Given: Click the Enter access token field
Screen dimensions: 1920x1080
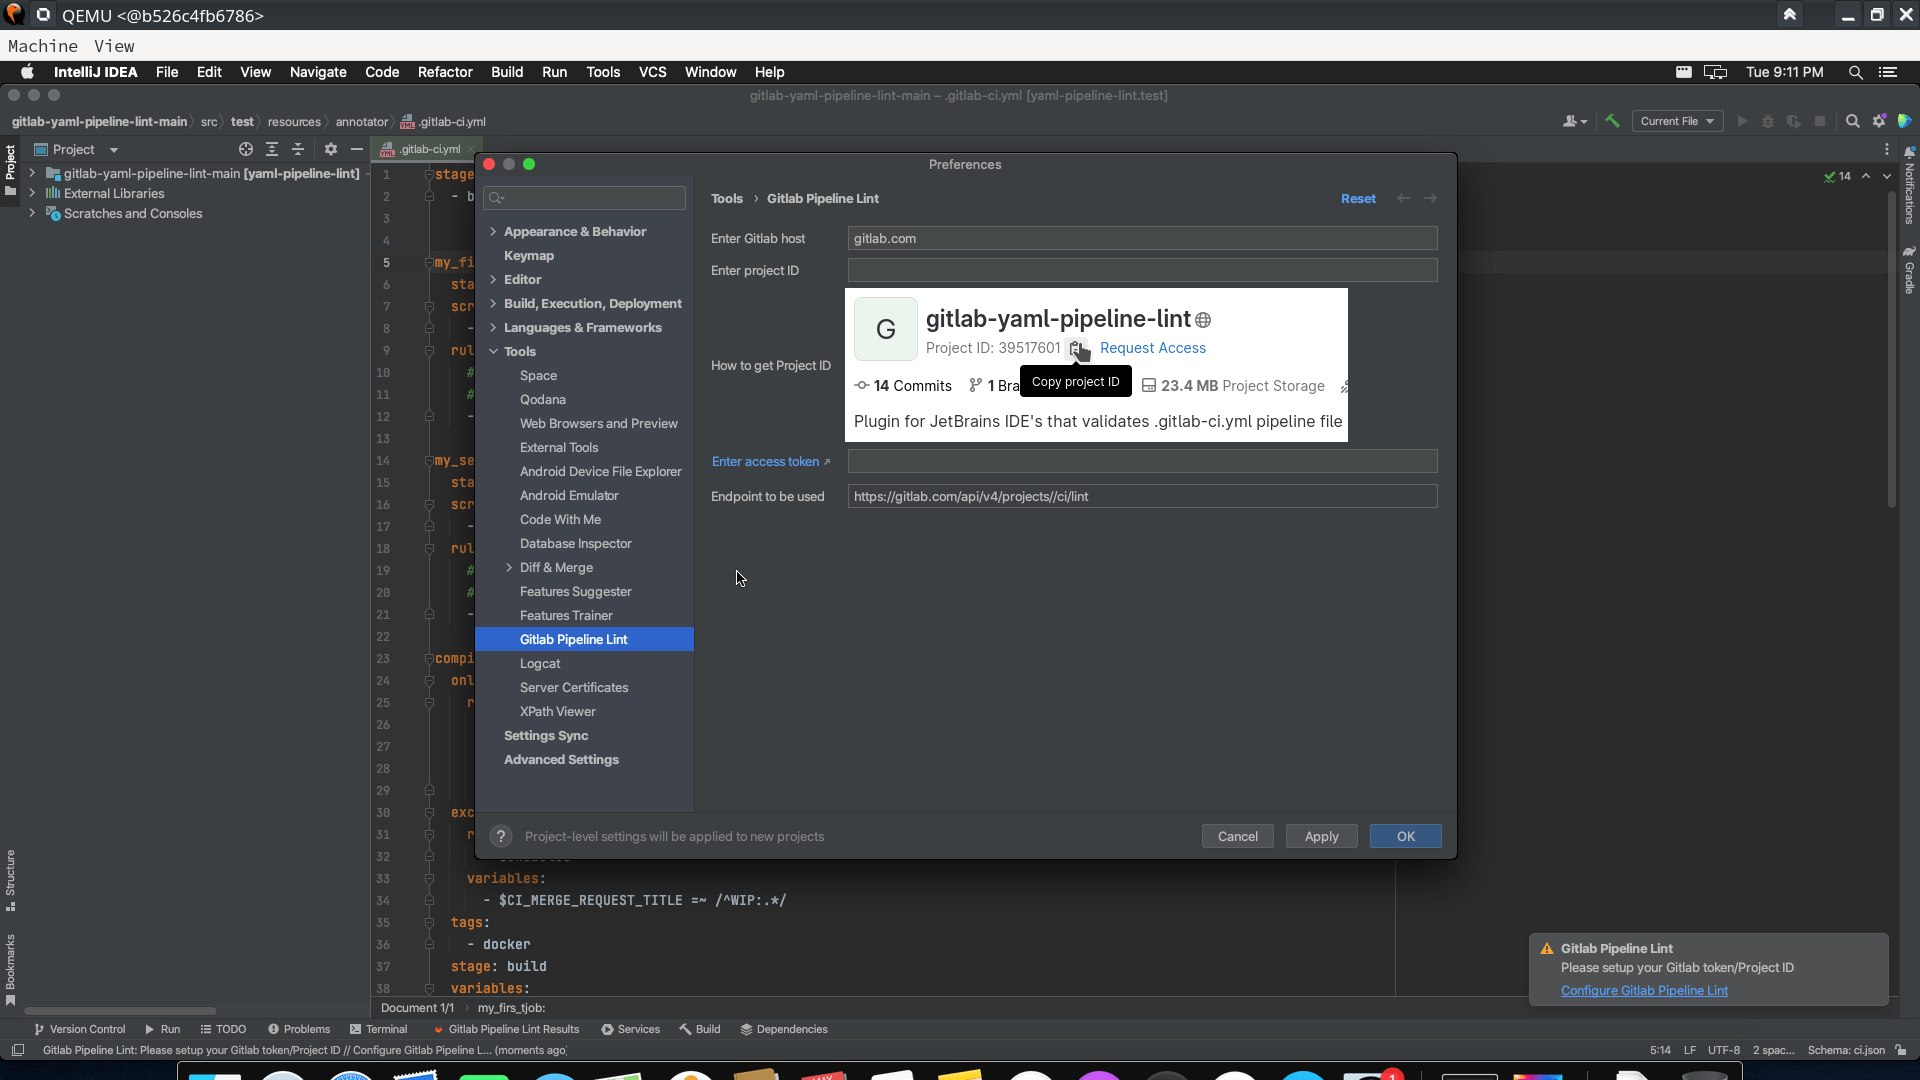Looking at the screenshot, I should [x=1141, y=461].
